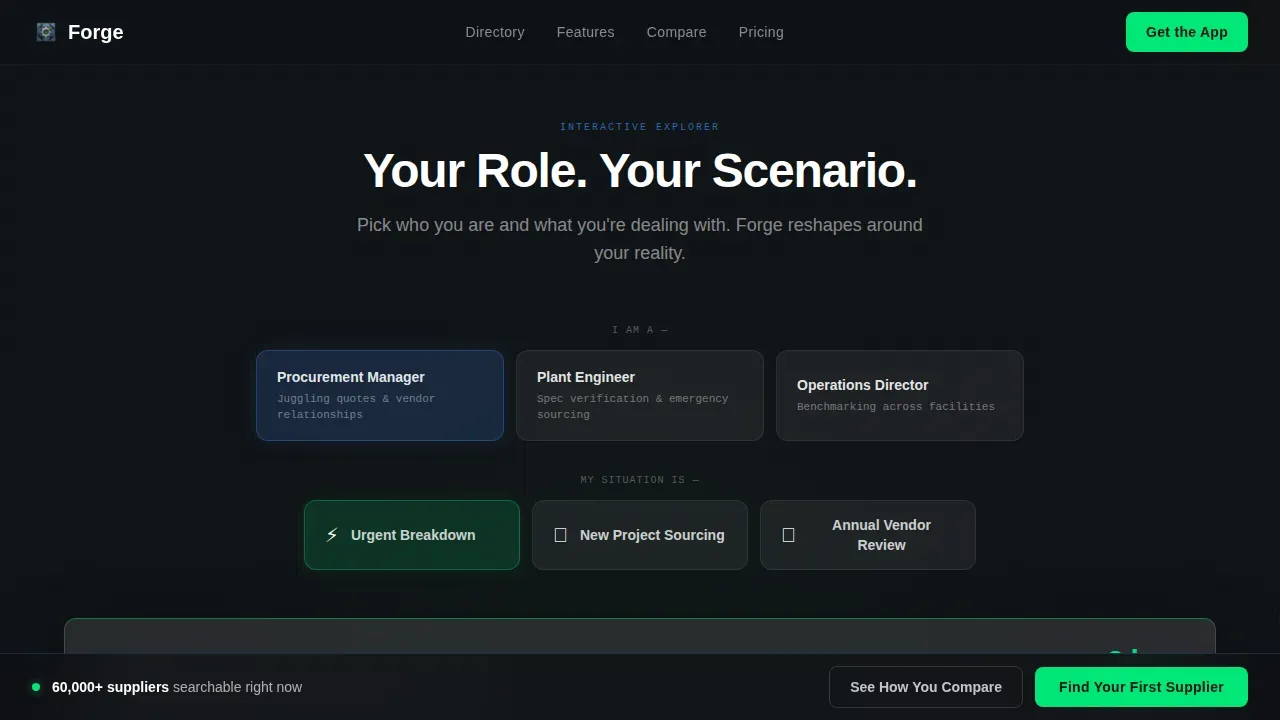Screen dimensions: 1280x720
Task: Click the 'Your Role. Your Scenario.' heading
Action: tap(640, 170)
